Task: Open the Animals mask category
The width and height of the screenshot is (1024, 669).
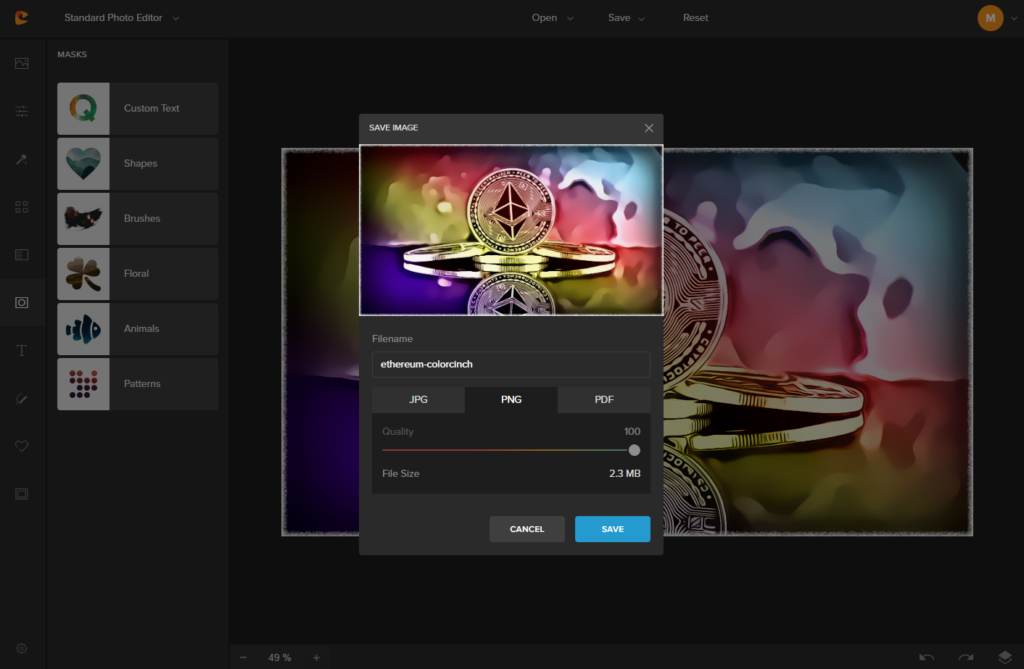Action: pyautogui.click(x=138, y=329)
